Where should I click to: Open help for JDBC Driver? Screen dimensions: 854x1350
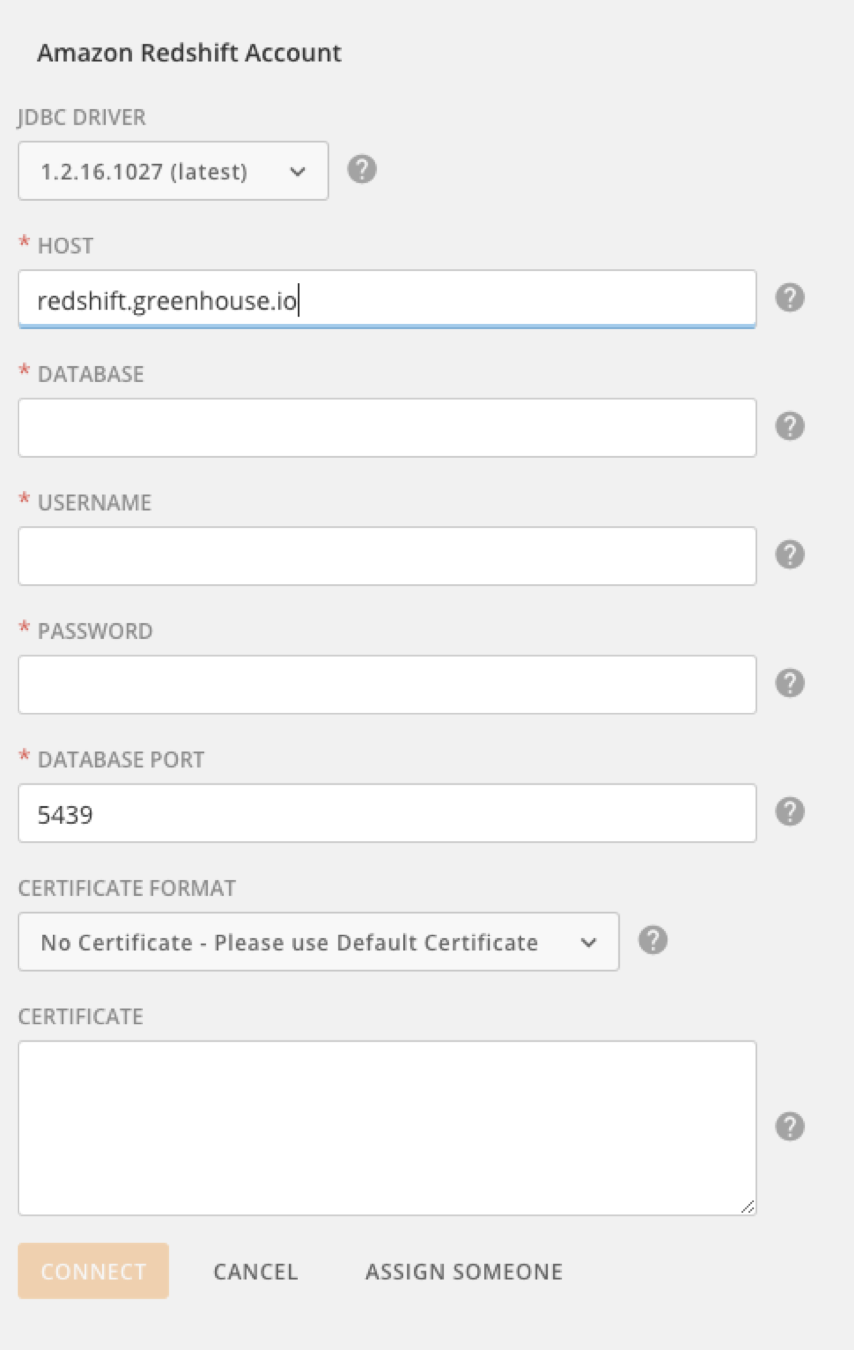point(362,170)
